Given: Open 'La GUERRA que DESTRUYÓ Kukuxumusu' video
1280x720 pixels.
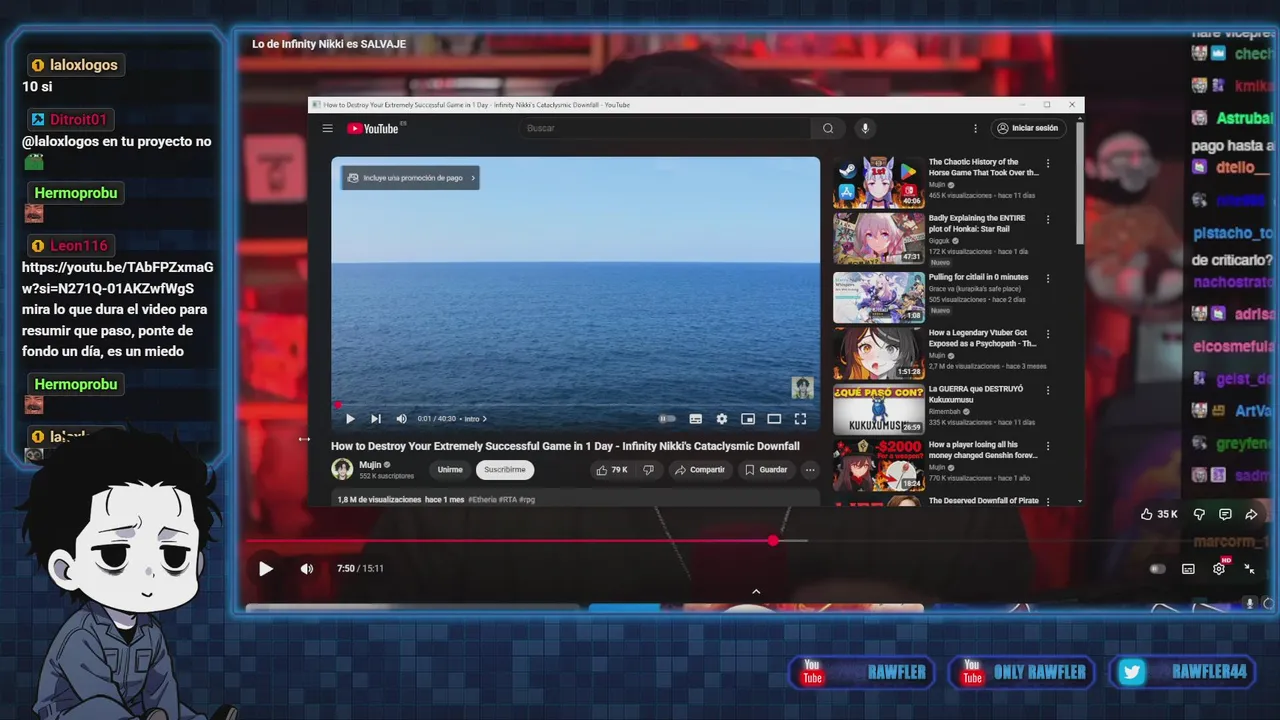Looking at the screenshot, I should click(878, 409).
